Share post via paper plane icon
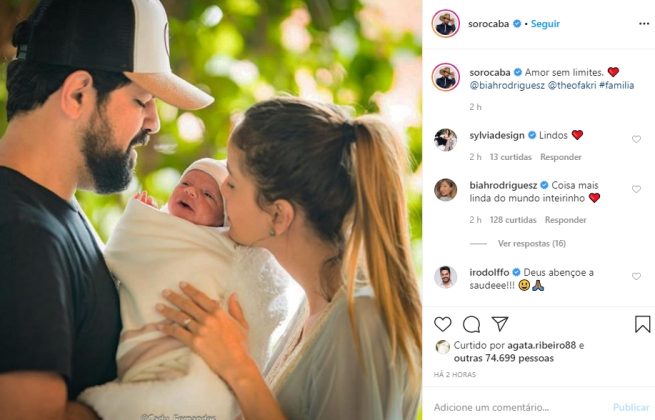 pos(500,323)
